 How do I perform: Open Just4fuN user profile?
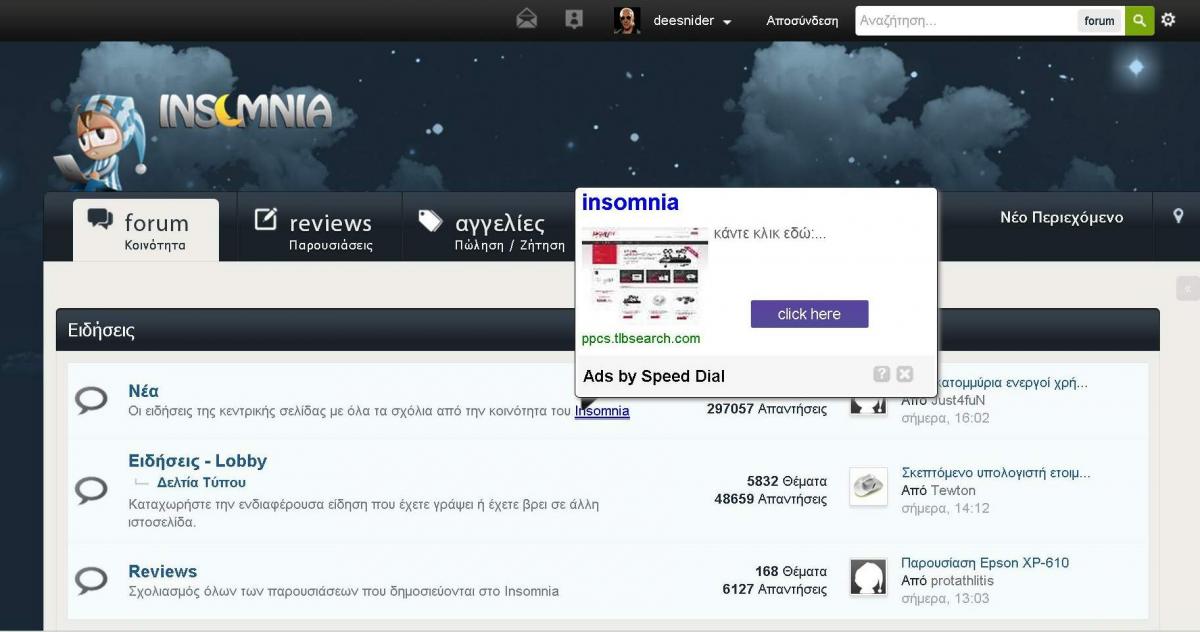(957, 400)
